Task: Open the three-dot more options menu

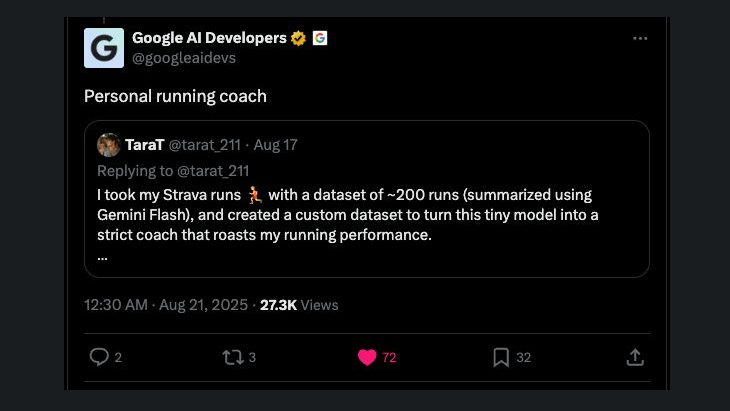Action: pos(640,39)
